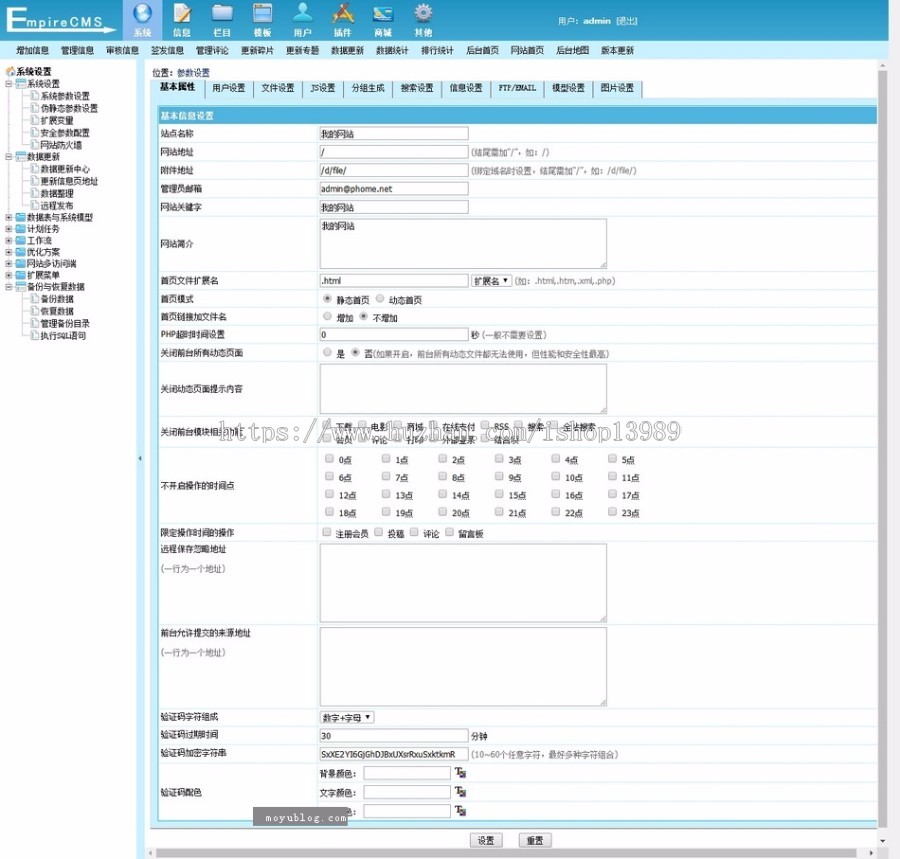900x859 pixels.
Task: Click the 退出 logout link
Action: click(627, 21)
